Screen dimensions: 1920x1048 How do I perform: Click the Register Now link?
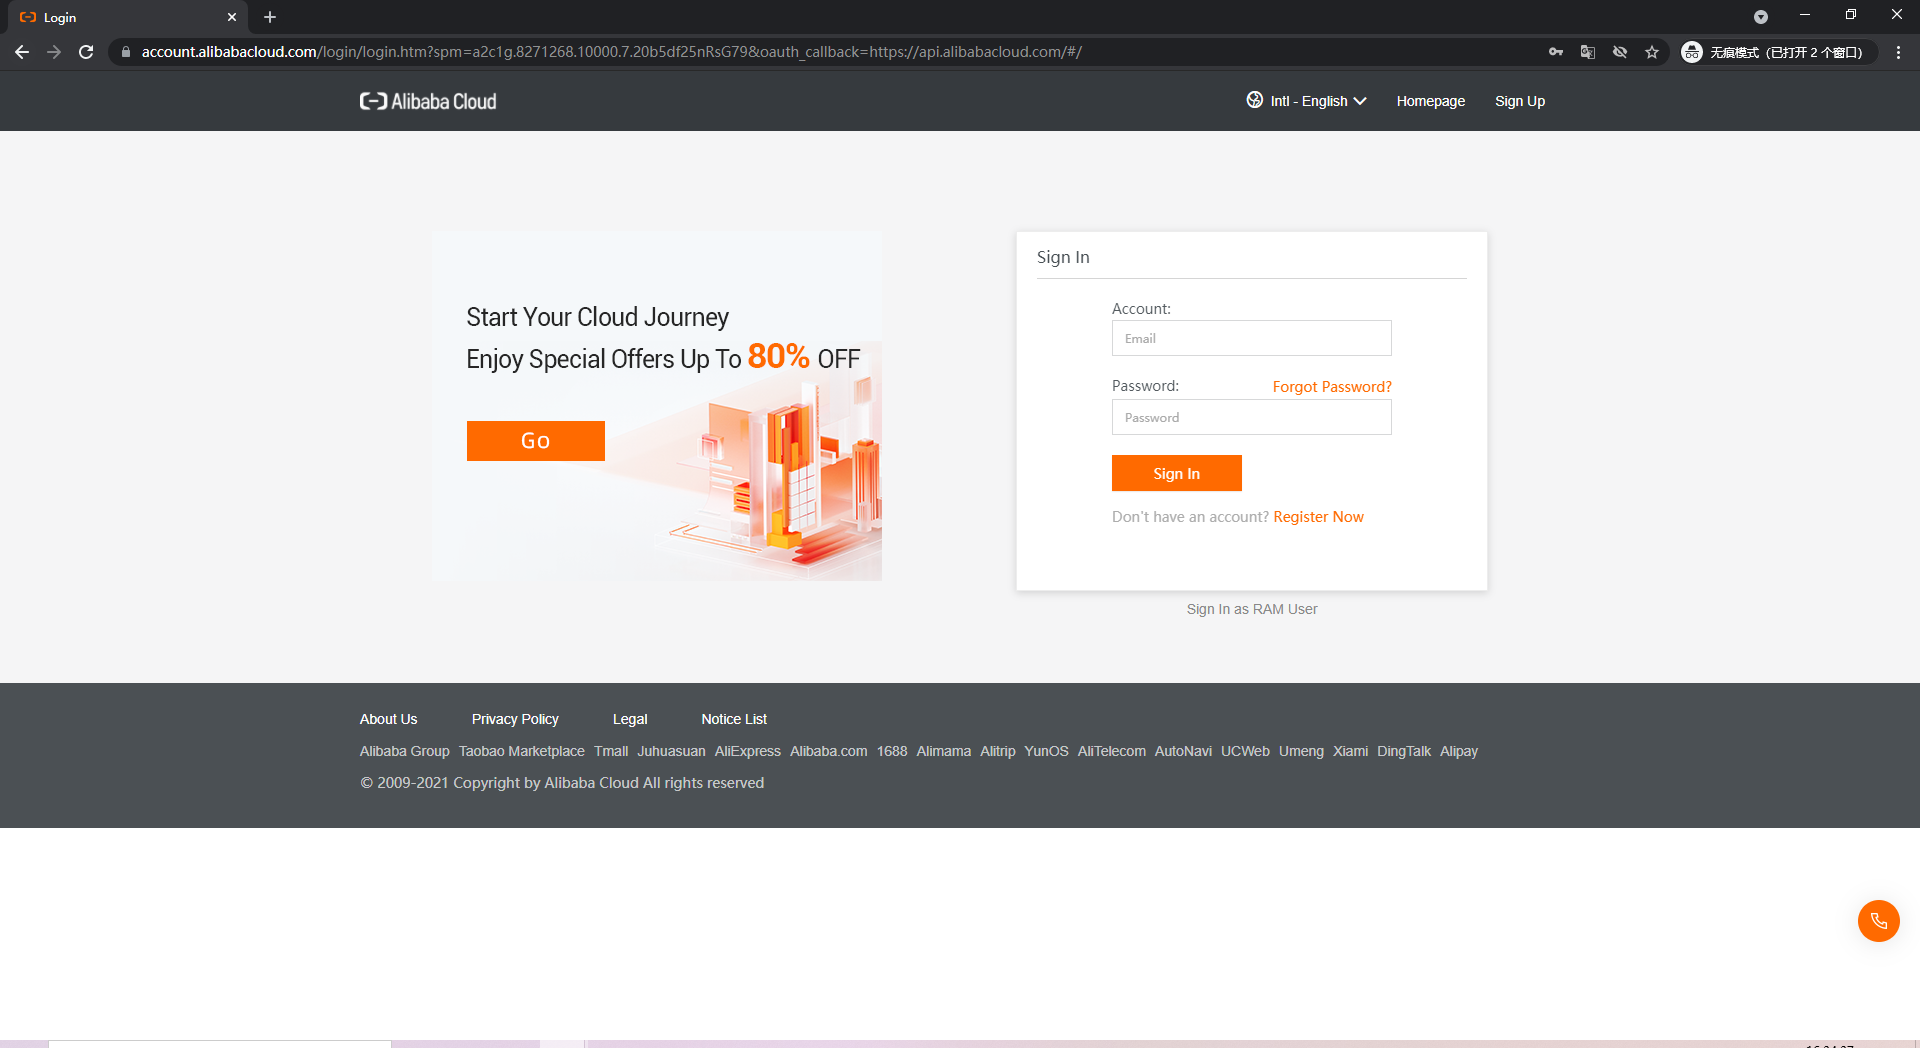pos(1318,517)
